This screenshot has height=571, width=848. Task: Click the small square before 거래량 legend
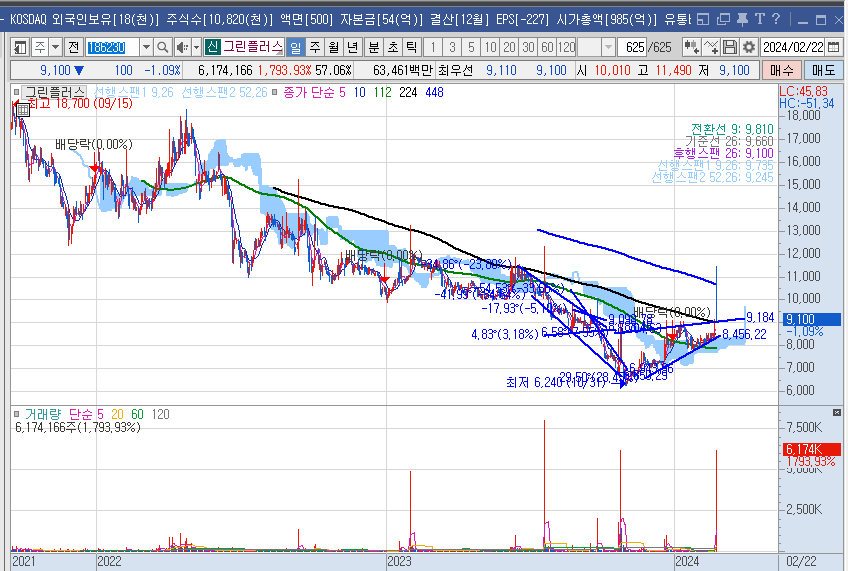tap(17, 415)
